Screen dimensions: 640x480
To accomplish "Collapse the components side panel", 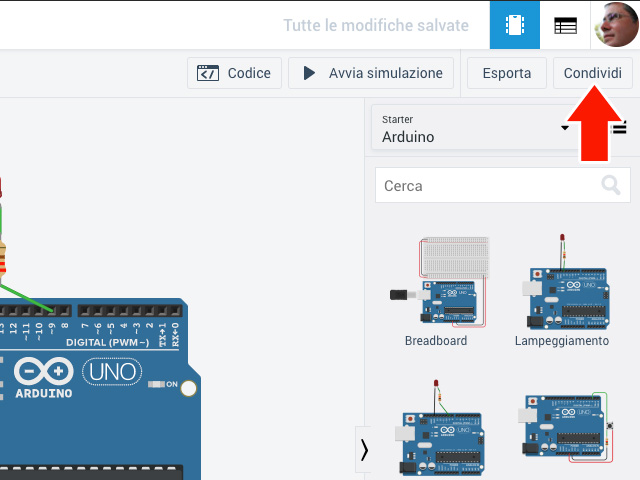I will pyautogui.click(x=365, y=450).
